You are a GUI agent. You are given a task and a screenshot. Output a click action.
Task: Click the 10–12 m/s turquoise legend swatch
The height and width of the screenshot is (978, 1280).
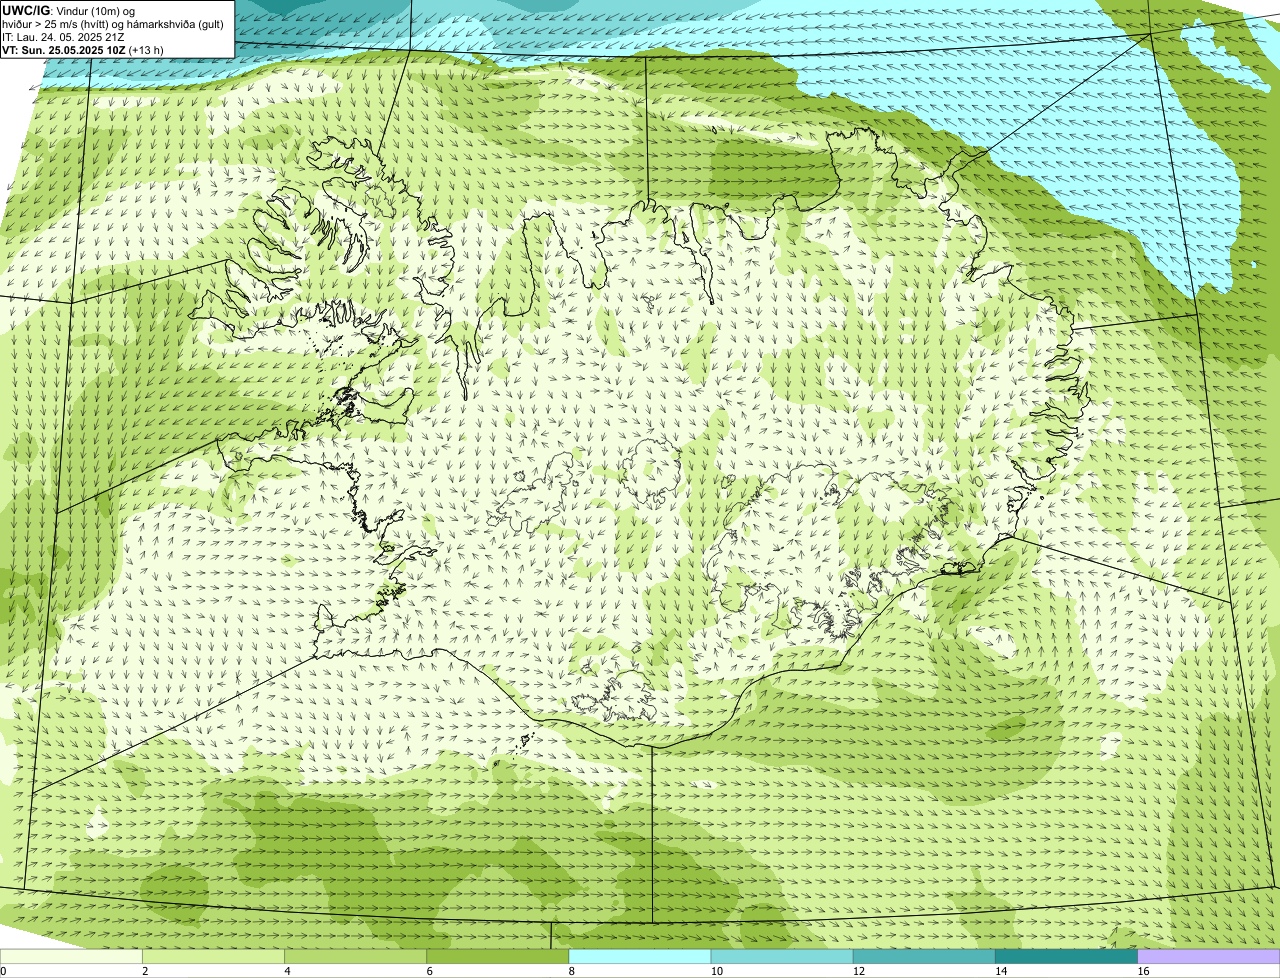(x=782, y=956)
